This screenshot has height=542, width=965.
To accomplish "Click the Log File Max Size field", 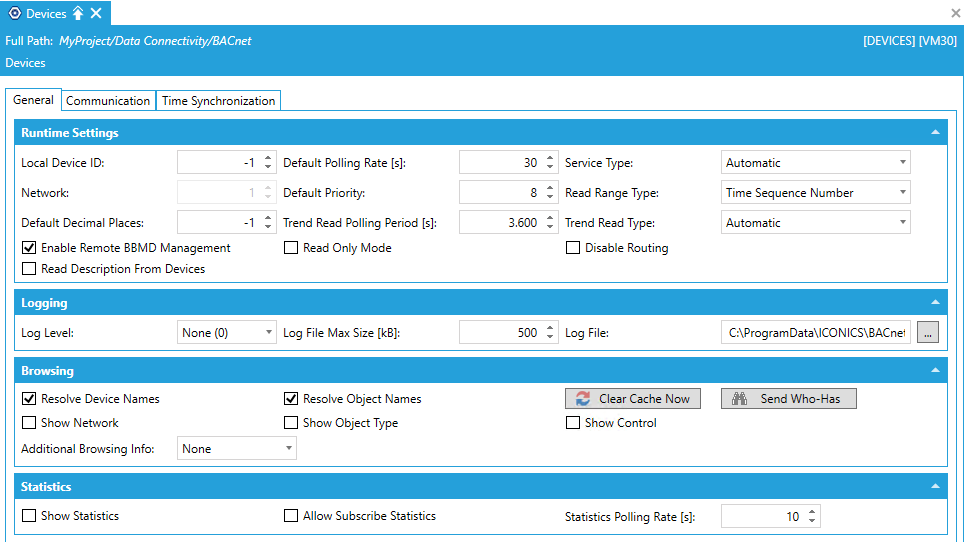I will pos(499,333).
